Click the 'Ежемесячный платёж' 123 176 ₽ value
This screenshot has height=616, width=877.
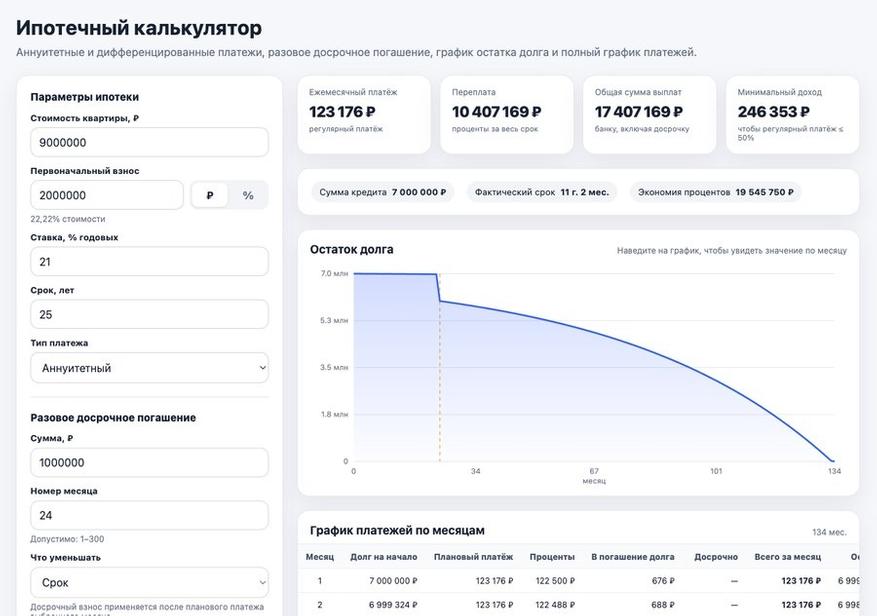[x=342, y=112]
